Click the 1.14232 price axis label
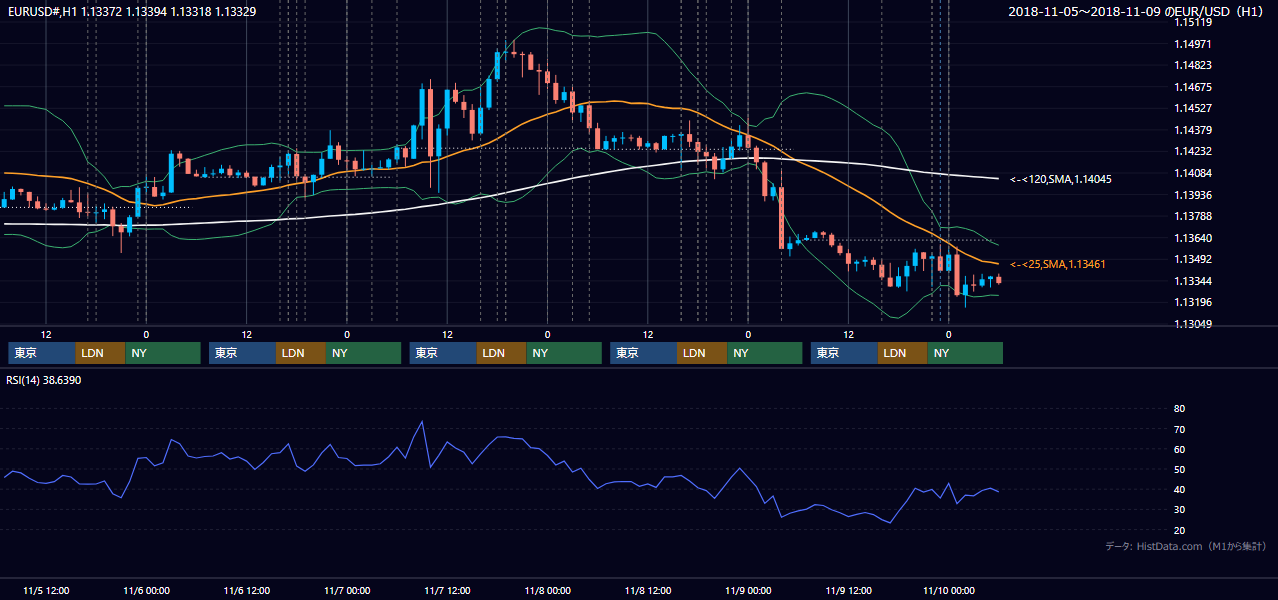Viewport: 1278px width, 600px height. click(x=1193, y=151)
